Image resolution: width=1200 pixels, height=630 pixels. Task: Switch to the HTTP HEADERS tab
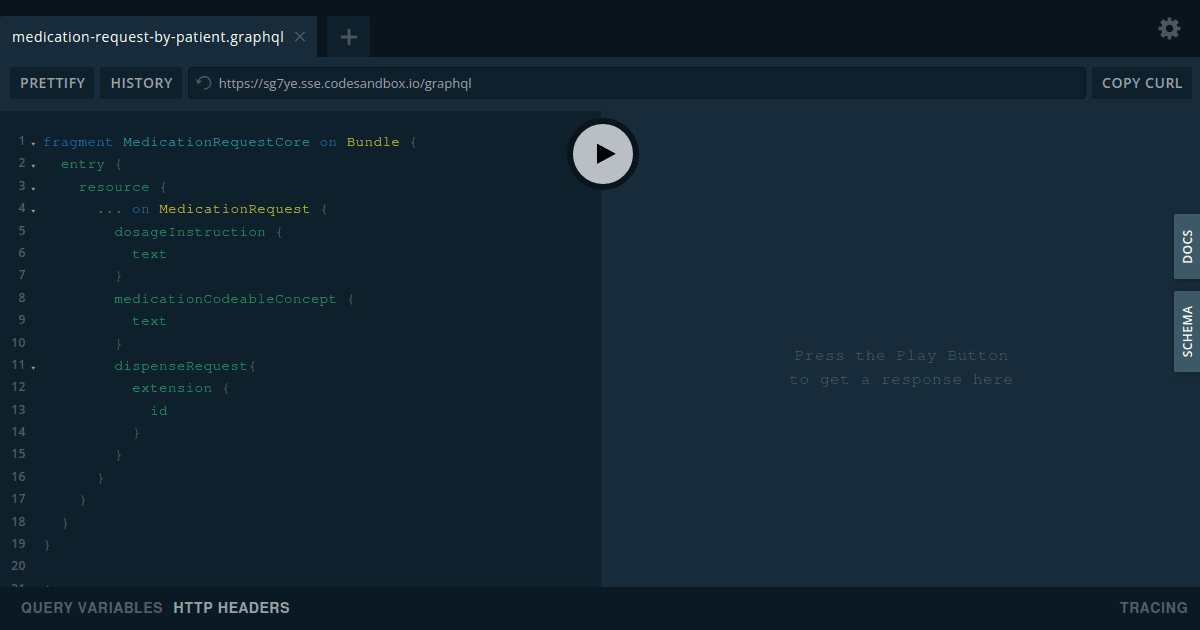tap(231, 607)
